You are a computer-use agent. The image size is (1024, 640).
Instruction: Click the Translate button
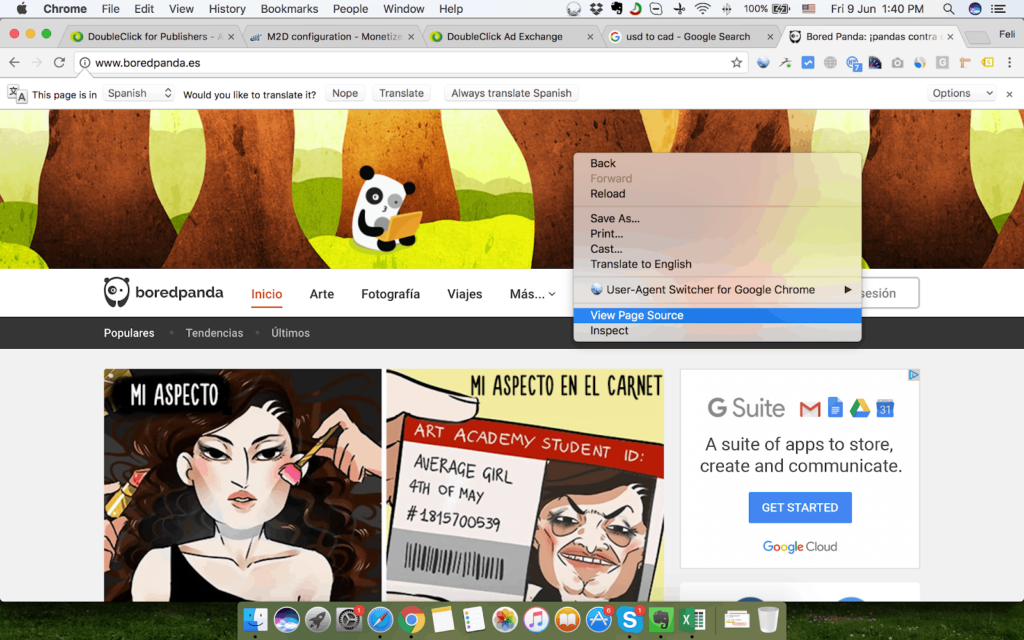401,93
